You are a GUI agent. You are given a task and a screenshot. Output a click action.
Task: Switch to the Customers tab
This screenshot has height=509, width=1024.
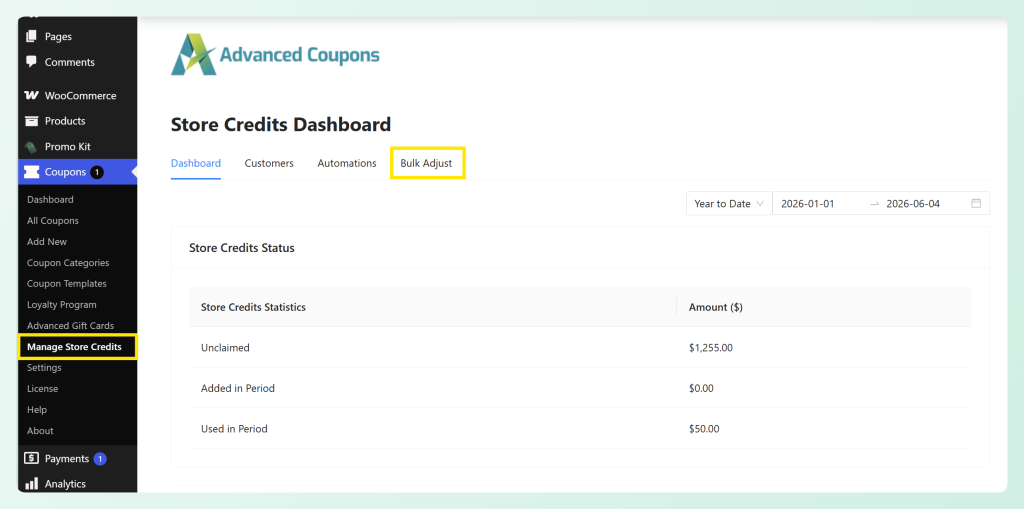[x=269, y=163]
